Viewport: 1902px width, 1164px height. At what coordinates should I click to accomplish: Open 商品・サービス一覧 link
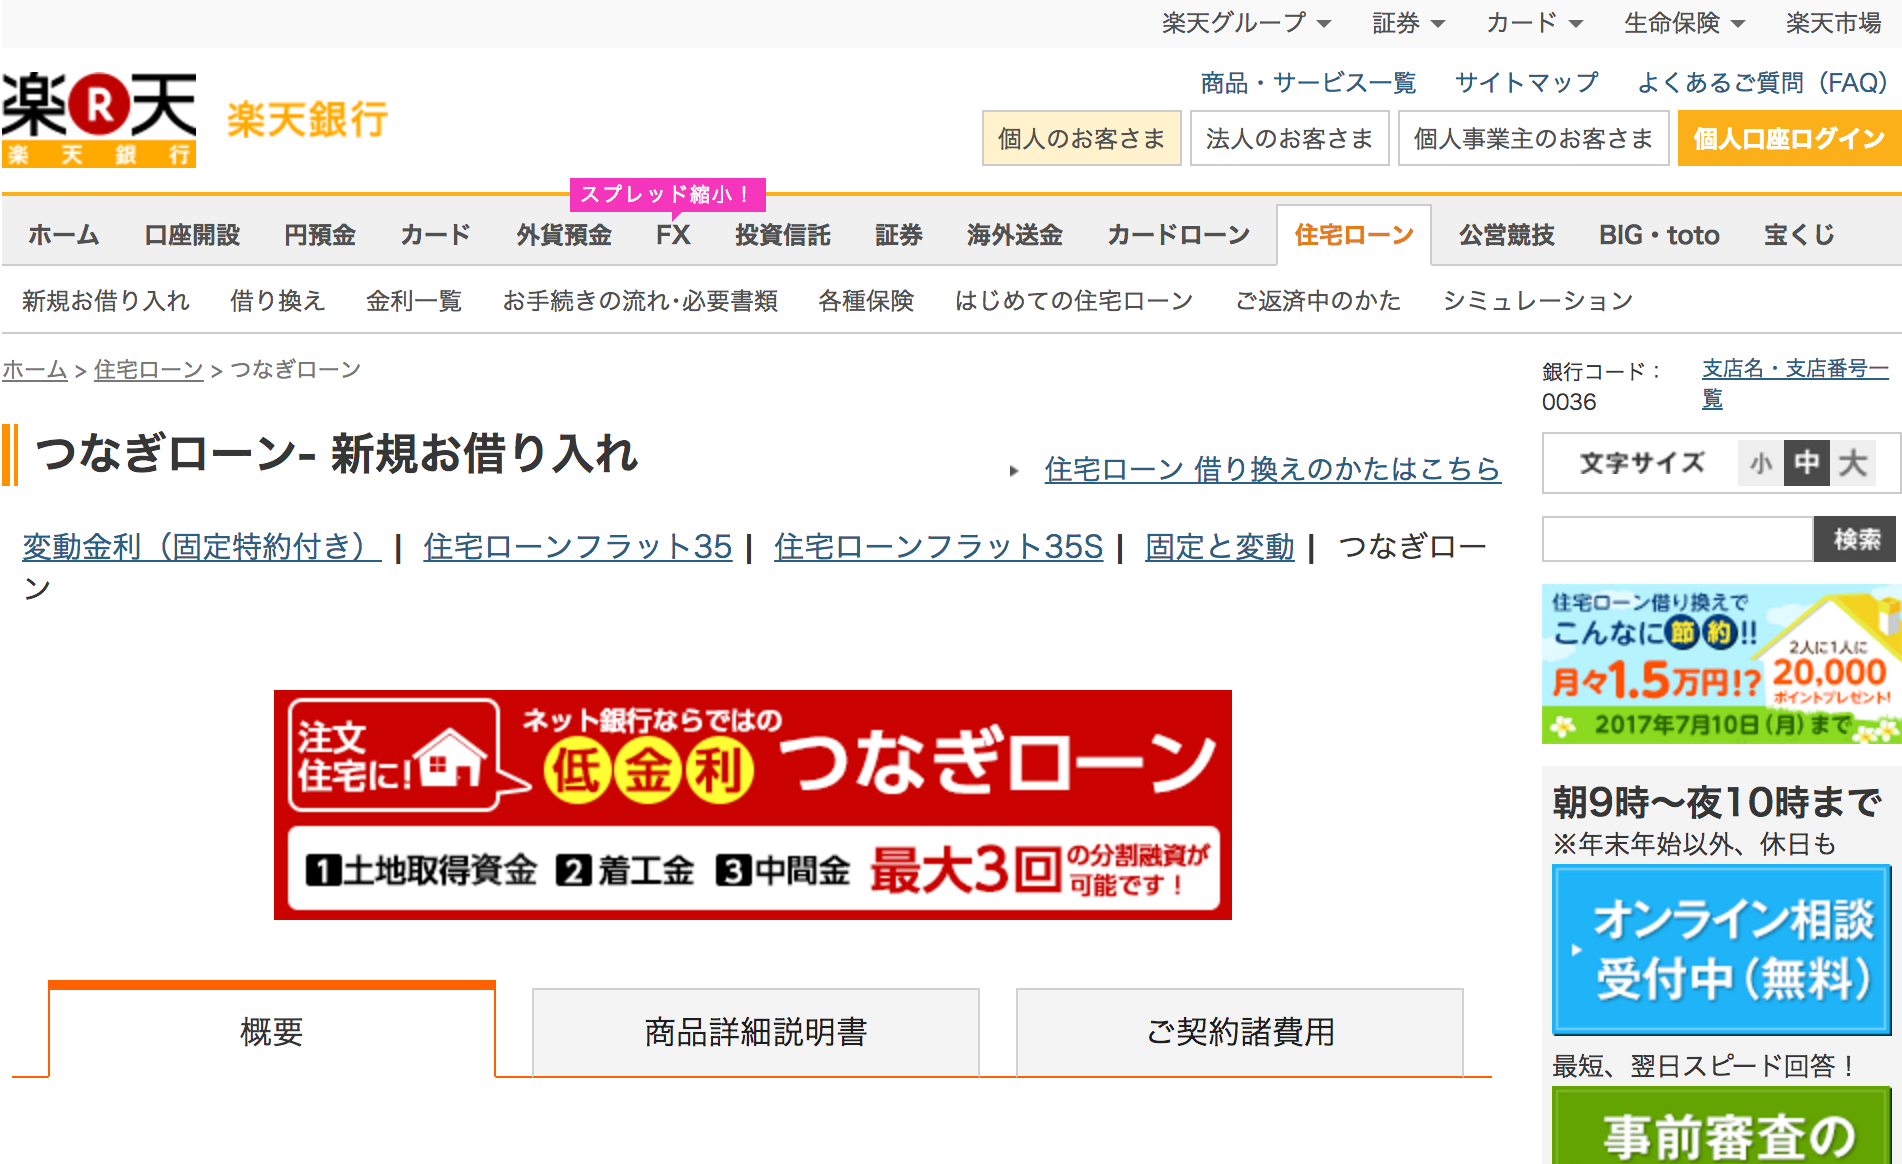click(x=1308, y=82)
